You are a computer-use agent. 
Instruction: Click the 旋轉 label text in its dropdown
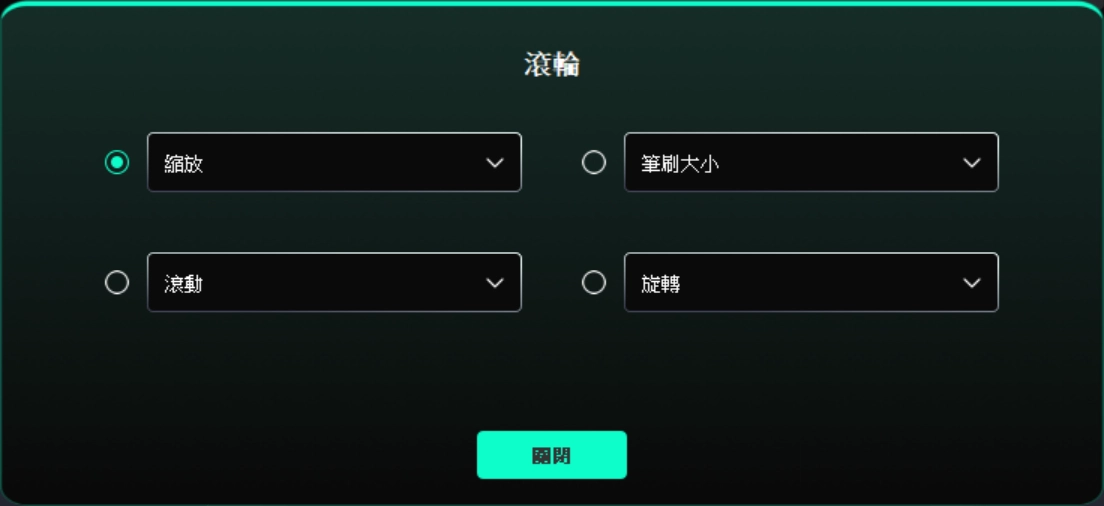tap(660, 284)
